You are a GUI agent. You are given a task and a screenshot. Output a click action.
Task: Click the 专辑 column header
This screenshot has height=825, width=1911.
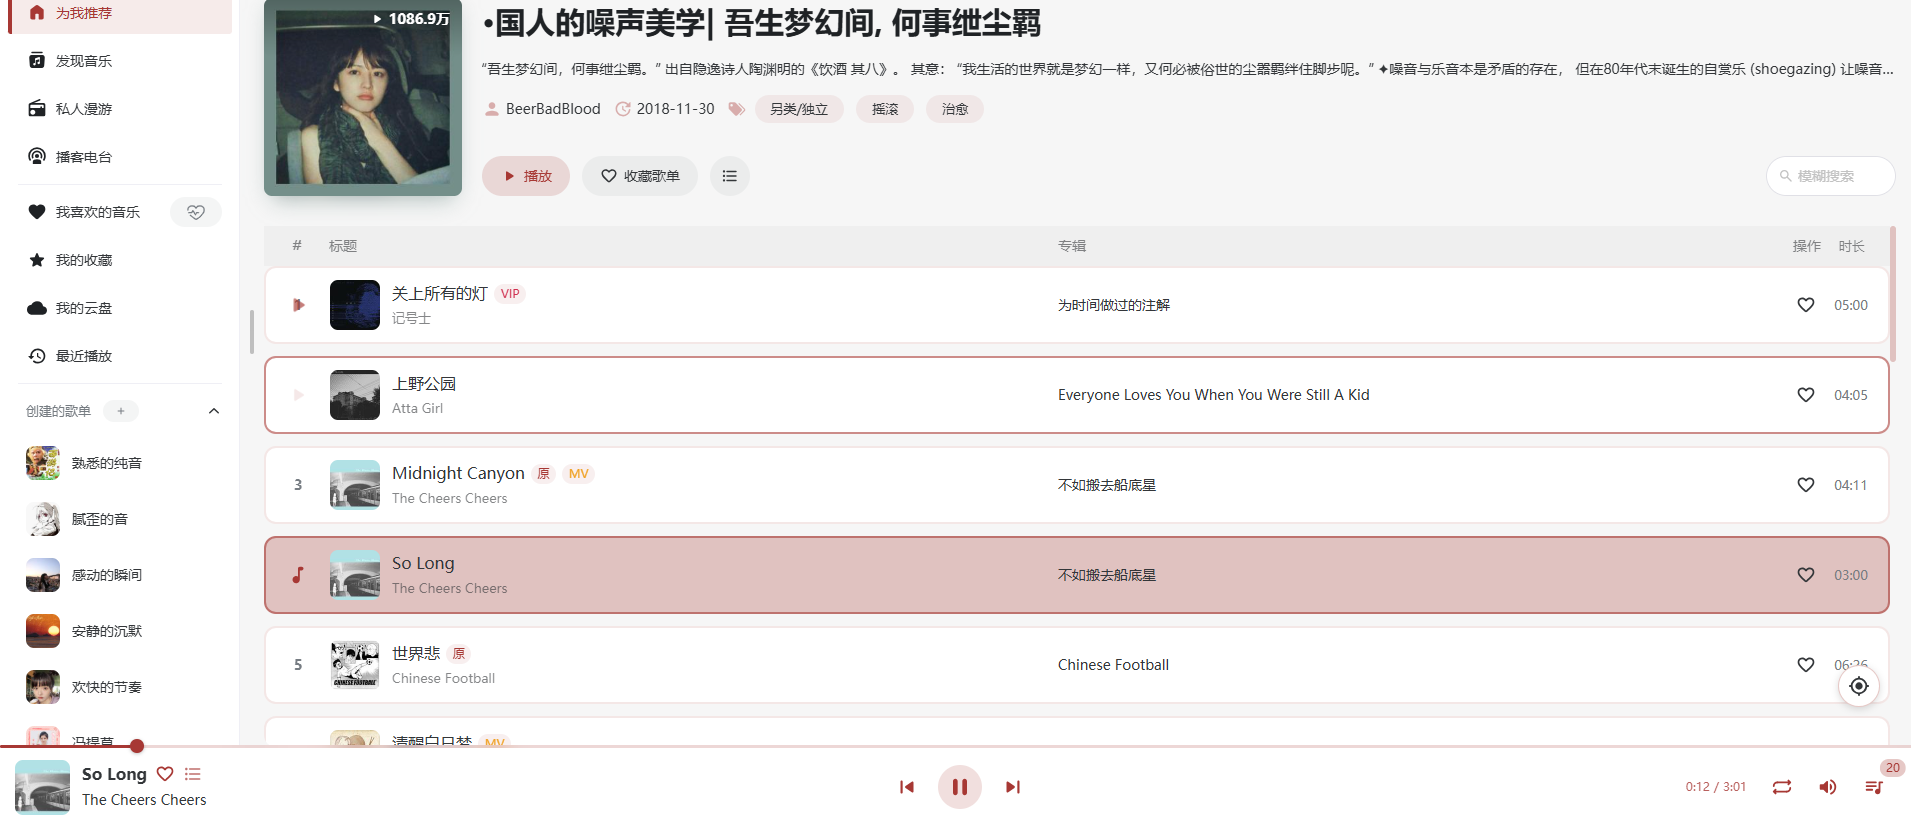(1072, 246)
